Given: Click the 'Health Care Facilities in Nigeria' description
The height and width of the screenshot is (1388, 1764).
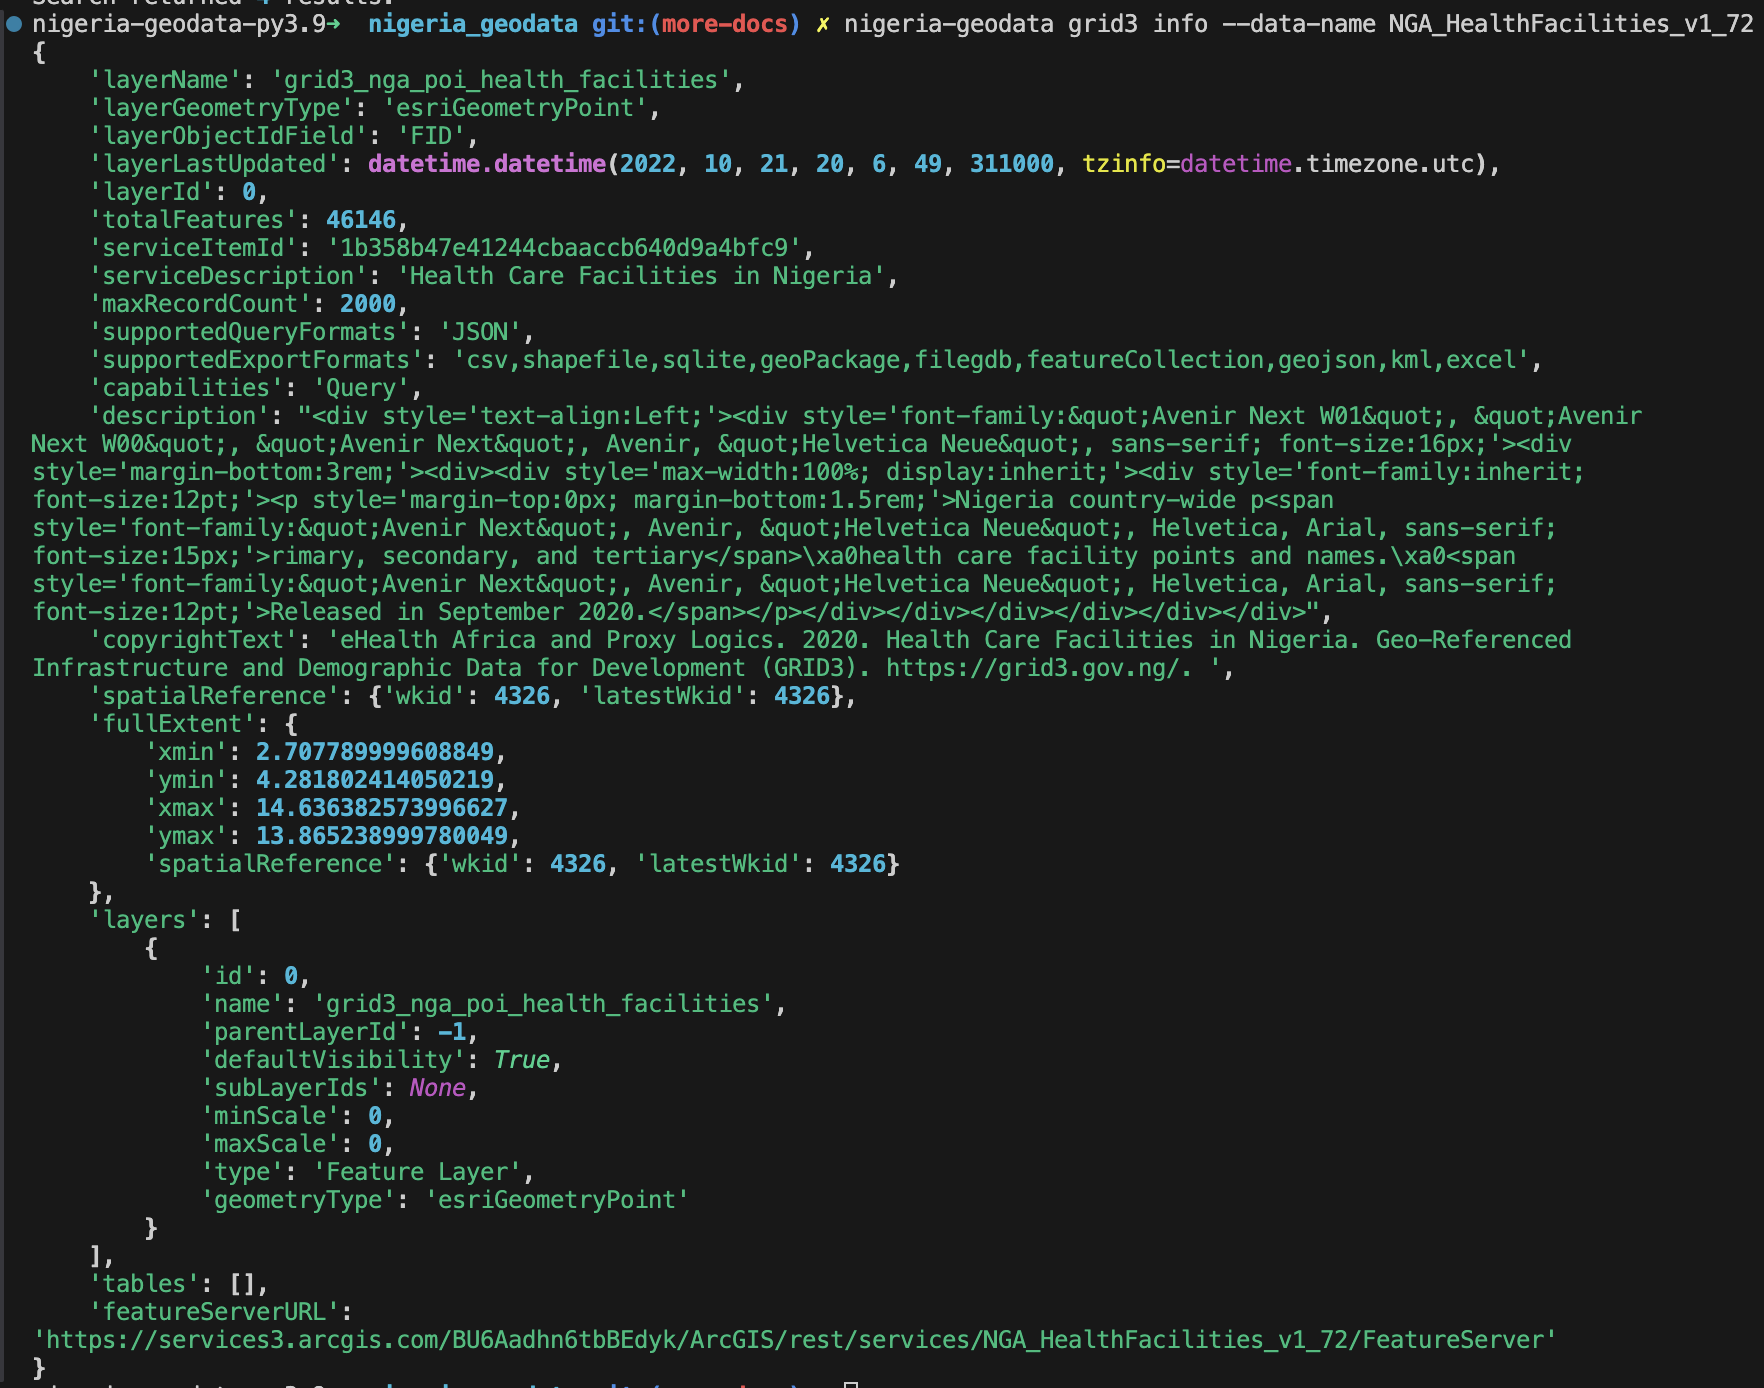Looking at the screenshot, I should pyautogui.click(x=647, y=276).
